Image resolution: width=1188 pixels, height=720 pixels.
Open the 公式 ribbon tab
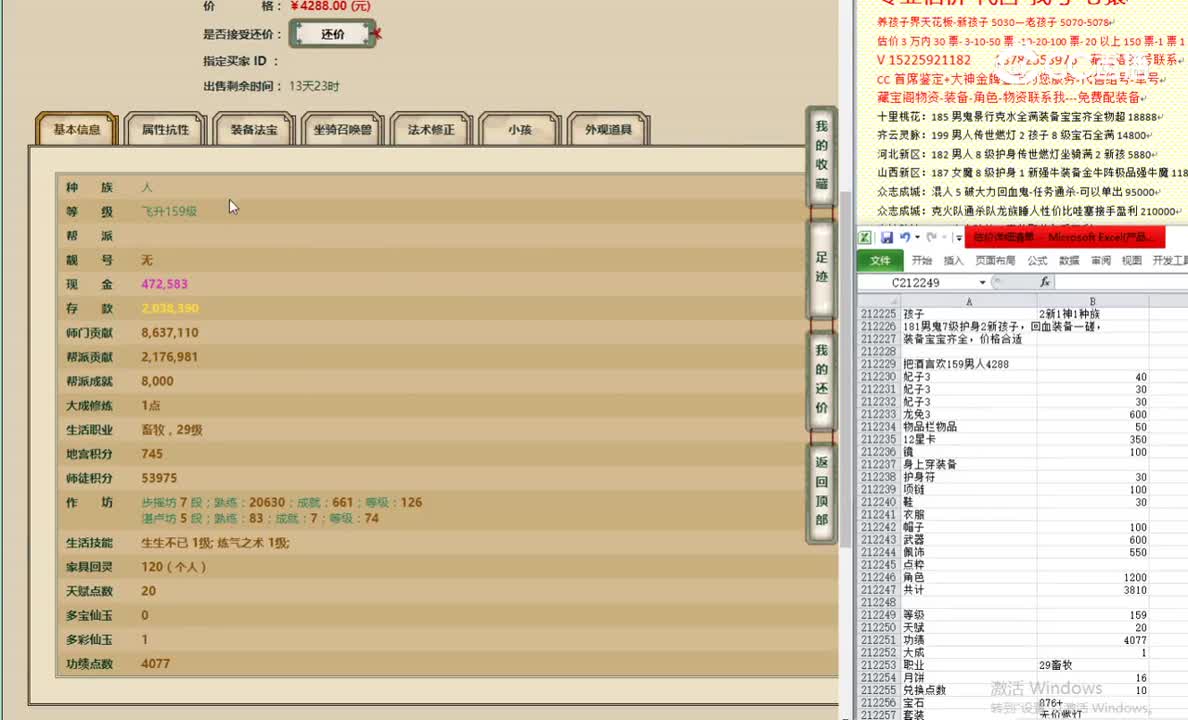pyautogui.click(x=1036, y=261)
